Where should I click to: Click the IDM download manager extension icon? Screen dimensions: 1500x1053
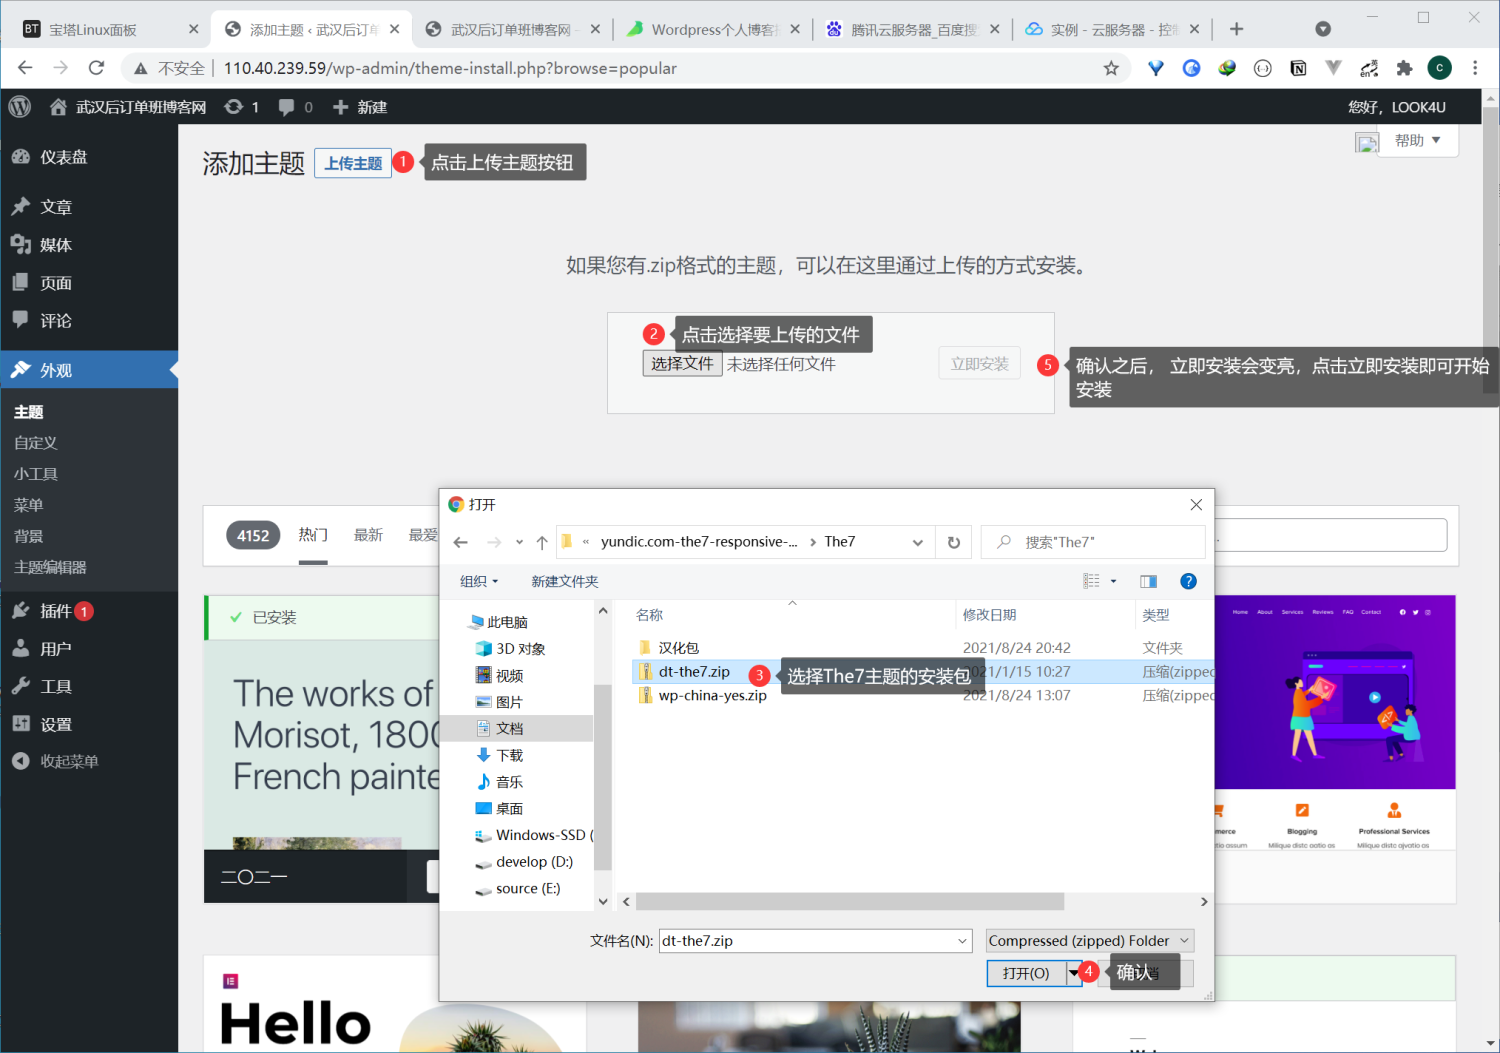(x=1227, y=68)
